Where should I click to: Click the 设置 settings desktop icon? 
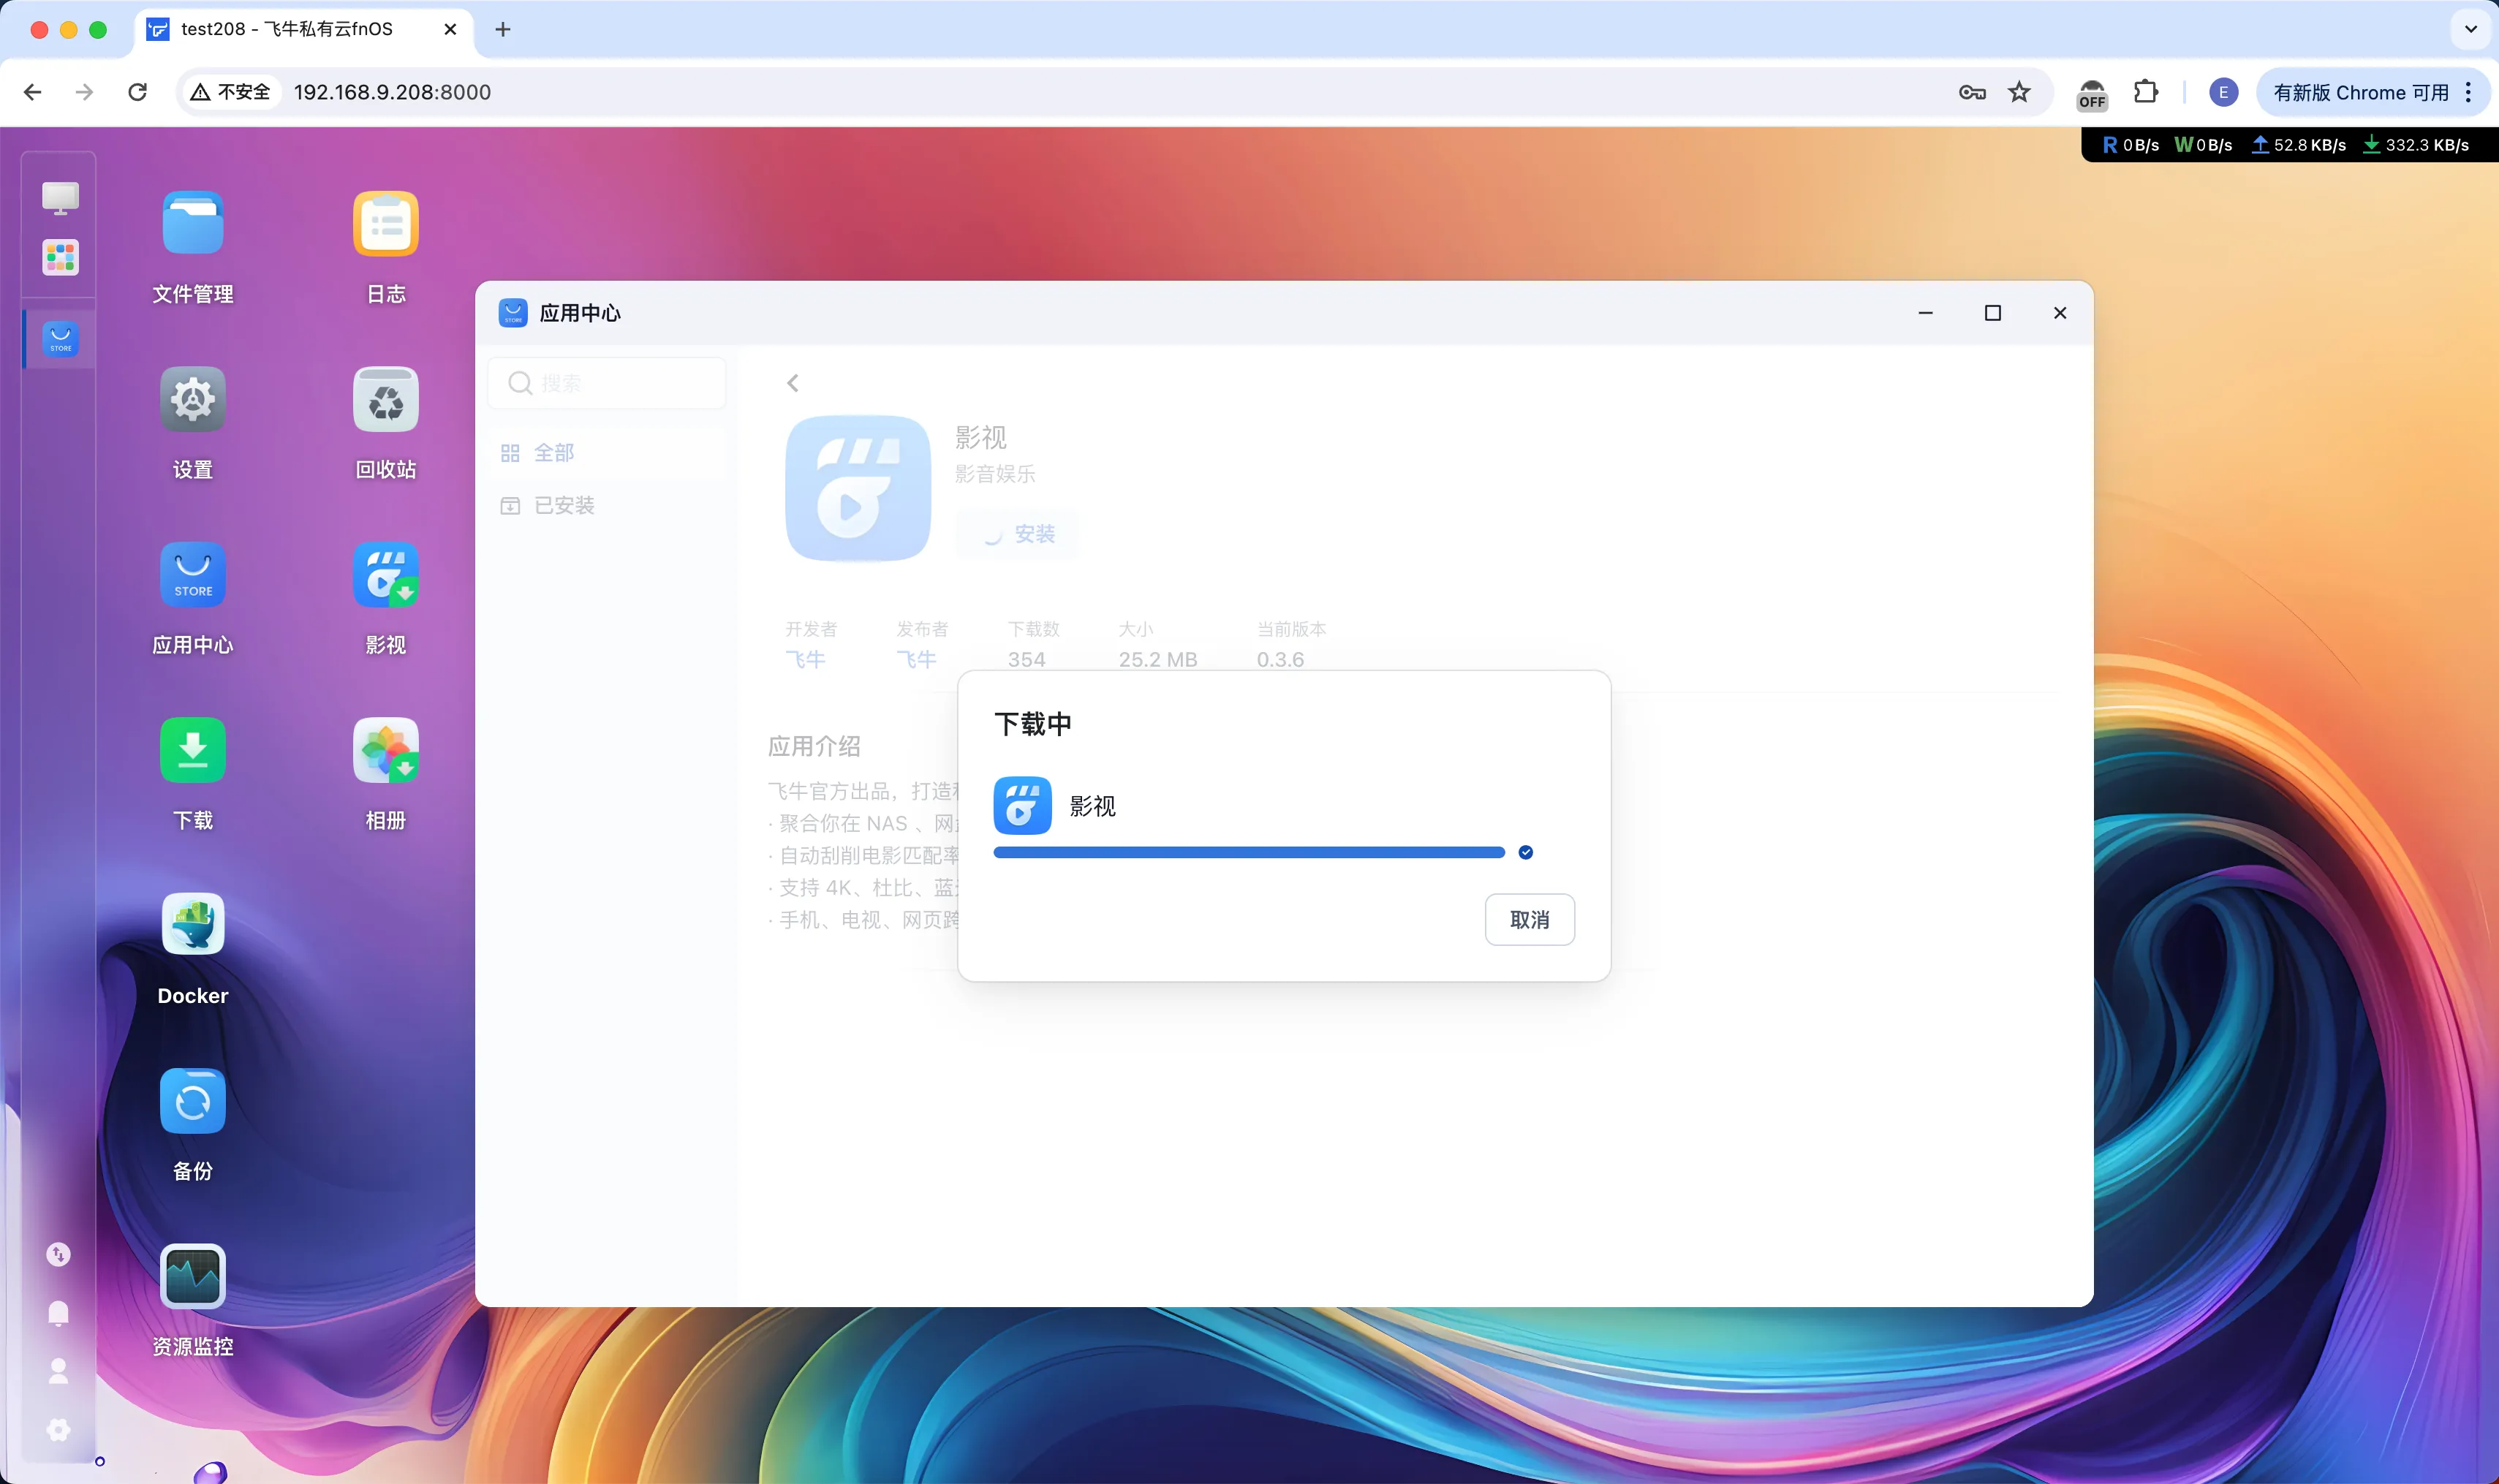[x=192, y=399]
